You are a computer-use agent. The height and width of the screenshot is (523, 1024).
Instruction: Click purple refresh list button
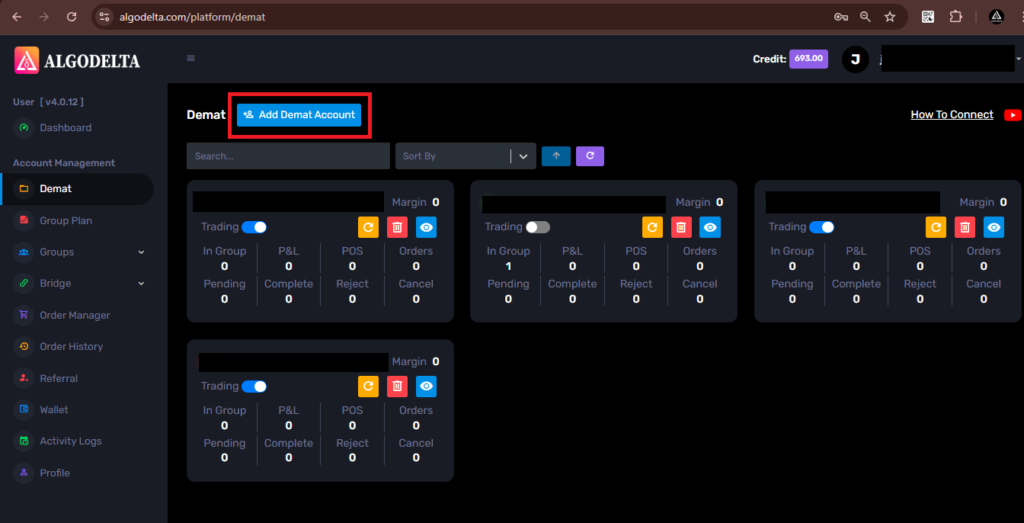[x=590, y=156]
